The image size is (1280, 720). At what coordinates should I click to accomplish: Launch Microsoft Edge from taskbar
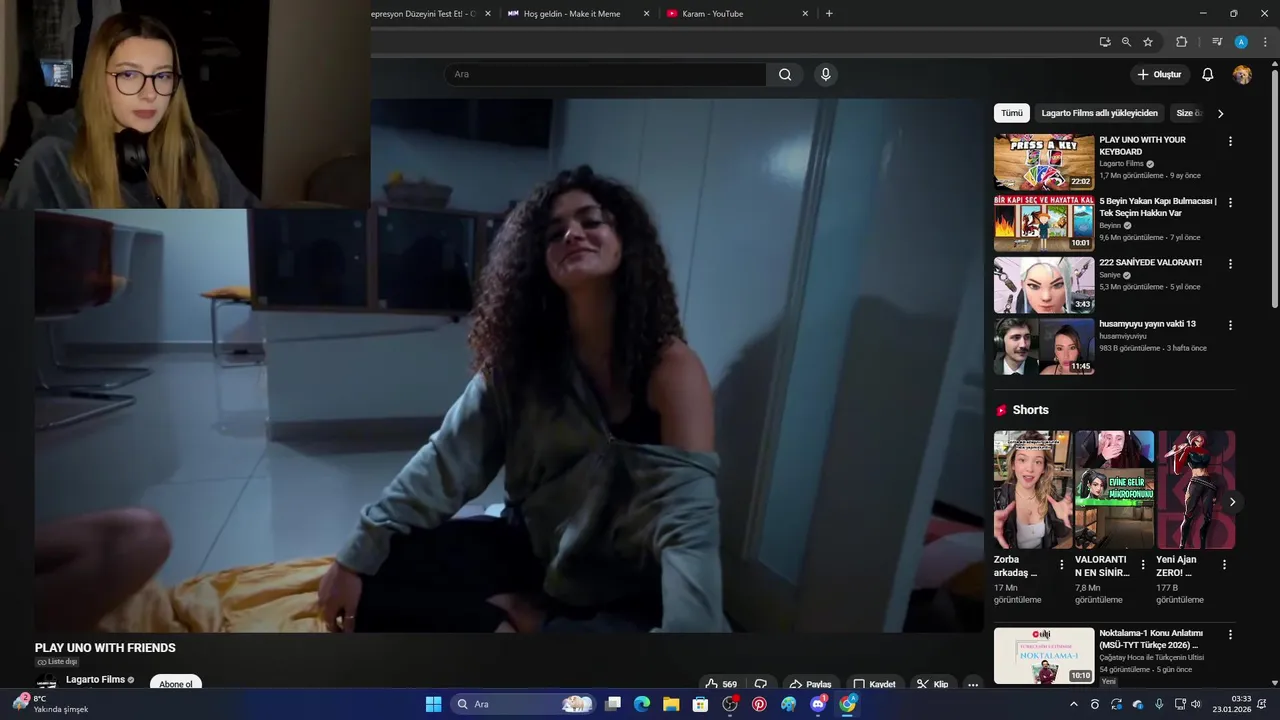pyautogui.click(x=642, y=704)
